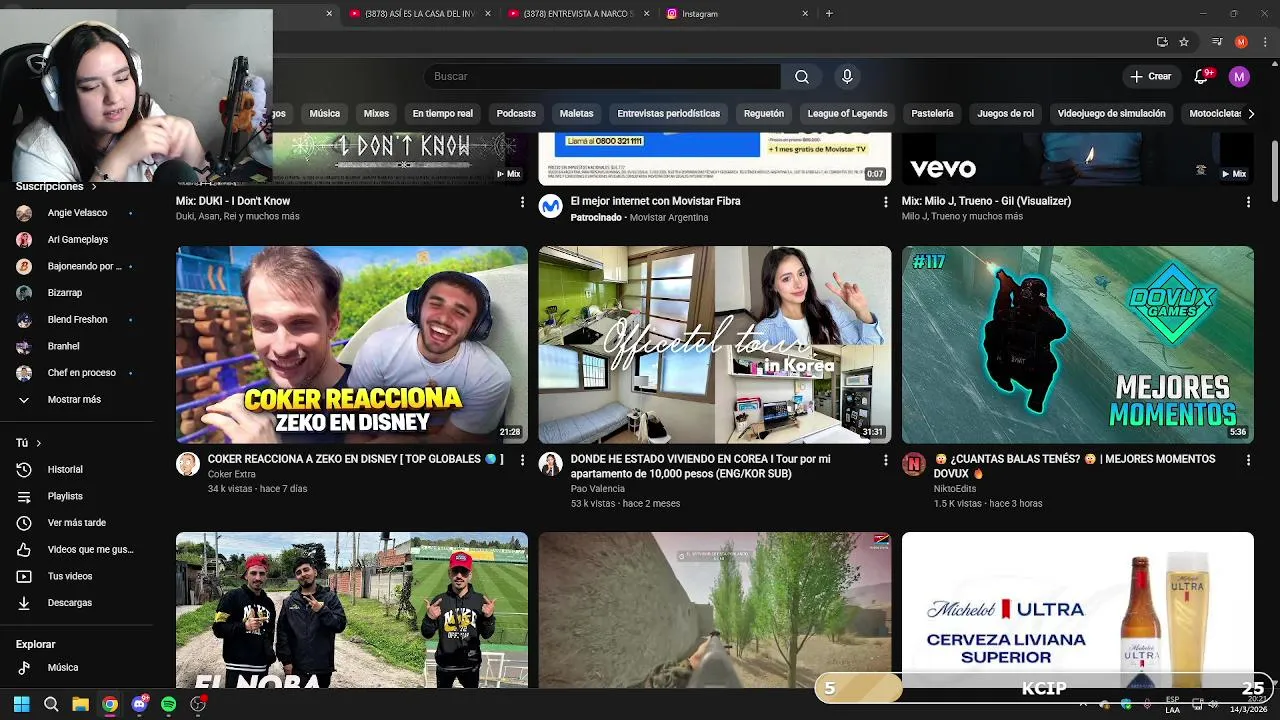
Task: Select the Mixes filter chip
Action: pyautogui.click(x=376, y=114)
